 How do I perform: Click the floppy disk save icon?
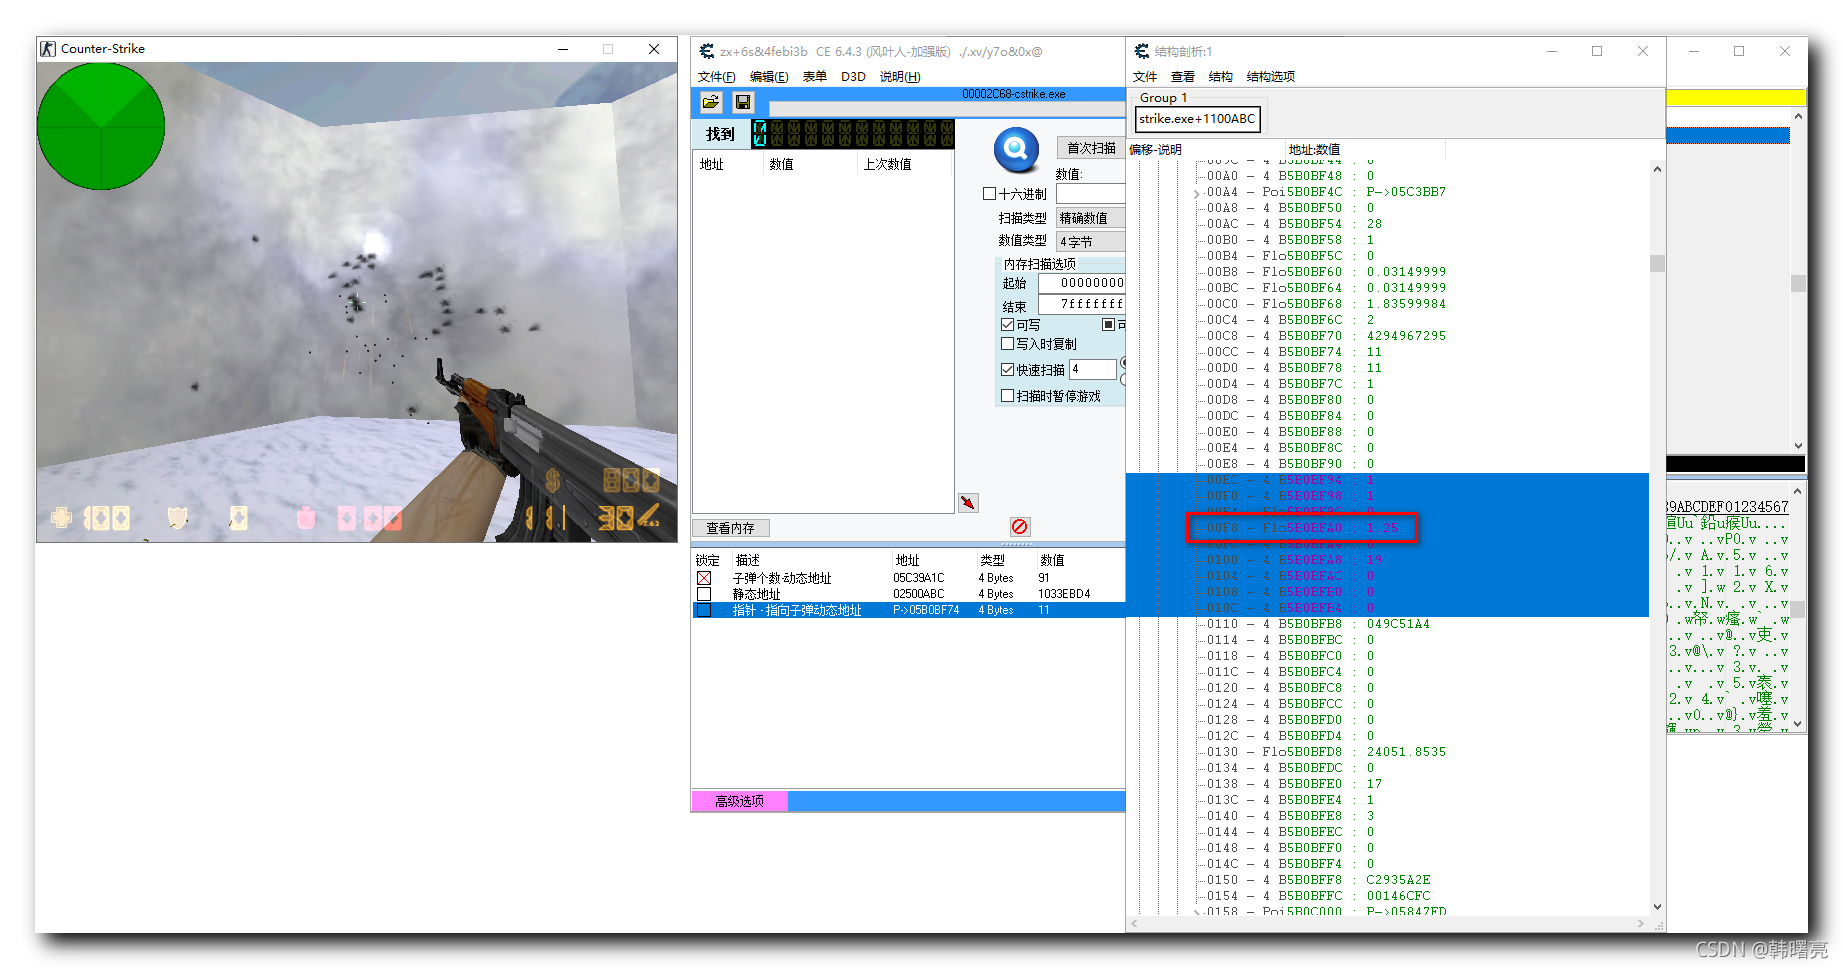(743, 102)
